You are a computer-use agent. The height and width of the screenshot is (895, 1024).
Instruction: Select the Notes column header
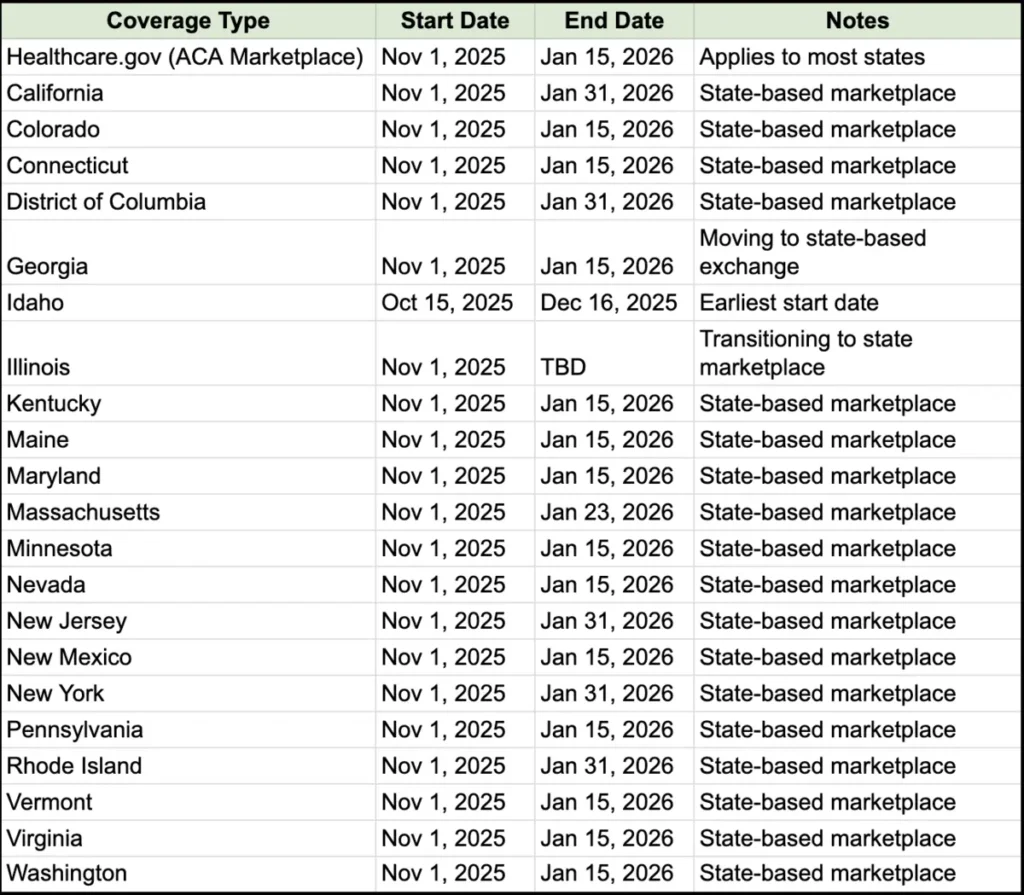tap(857, 20)
